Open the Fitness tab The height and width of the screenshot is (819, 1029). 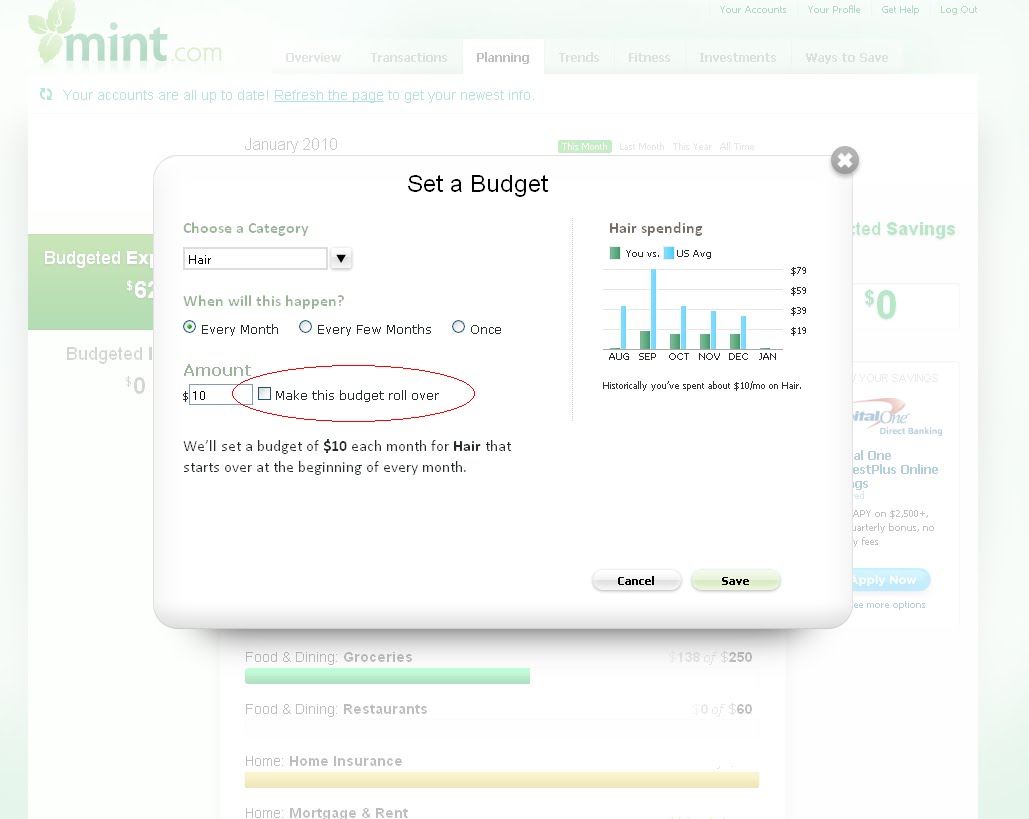pyautogui.click(x=649, y=58)
